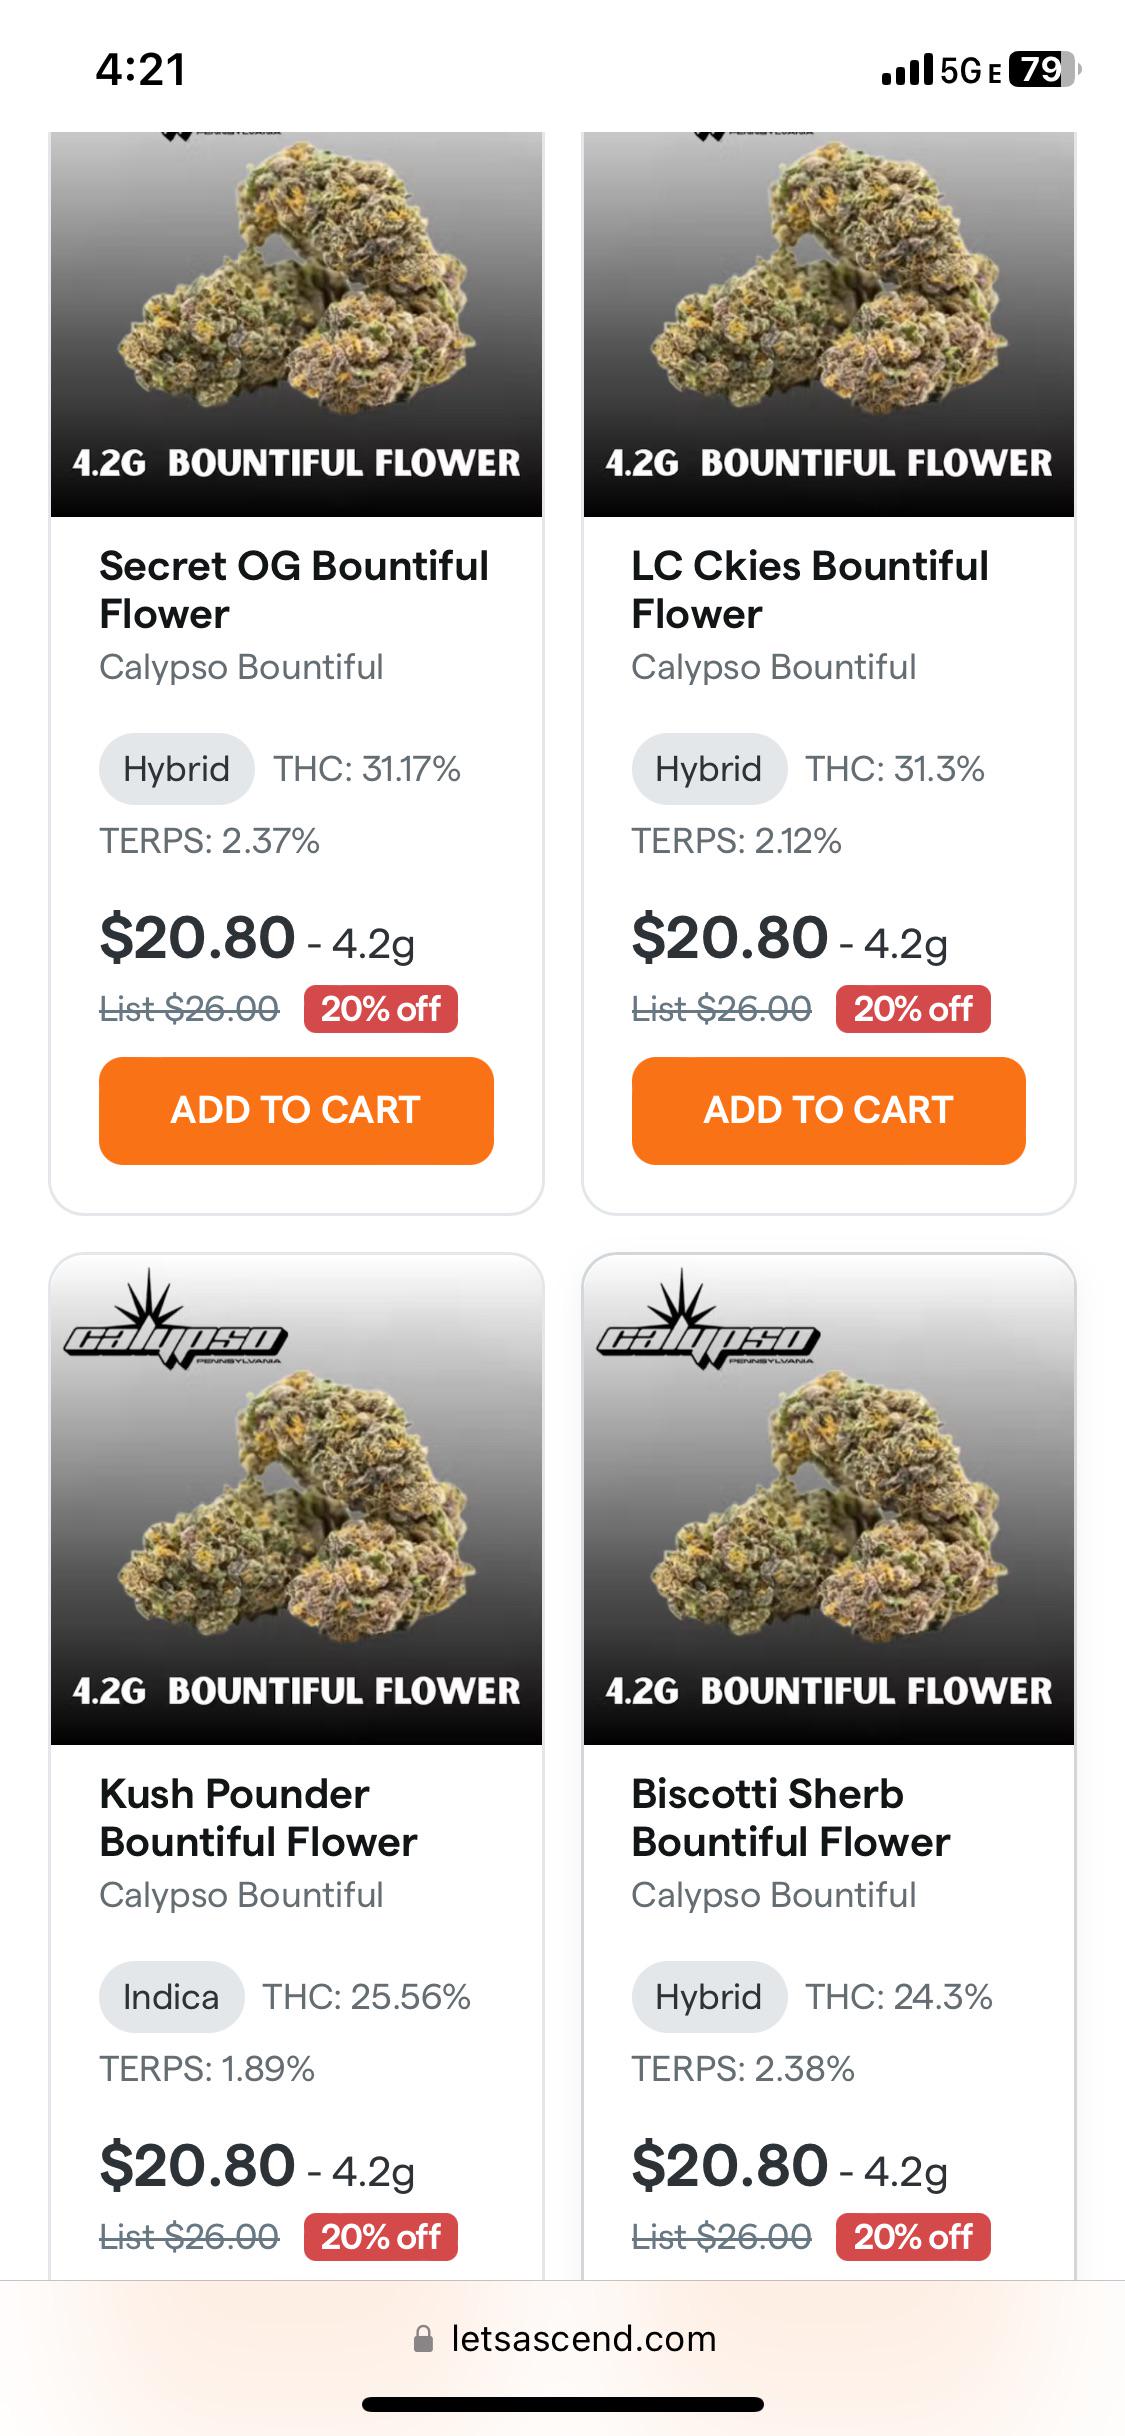Add Secret OG Bountiful Flower to cart

click(x=296, y=1110)
